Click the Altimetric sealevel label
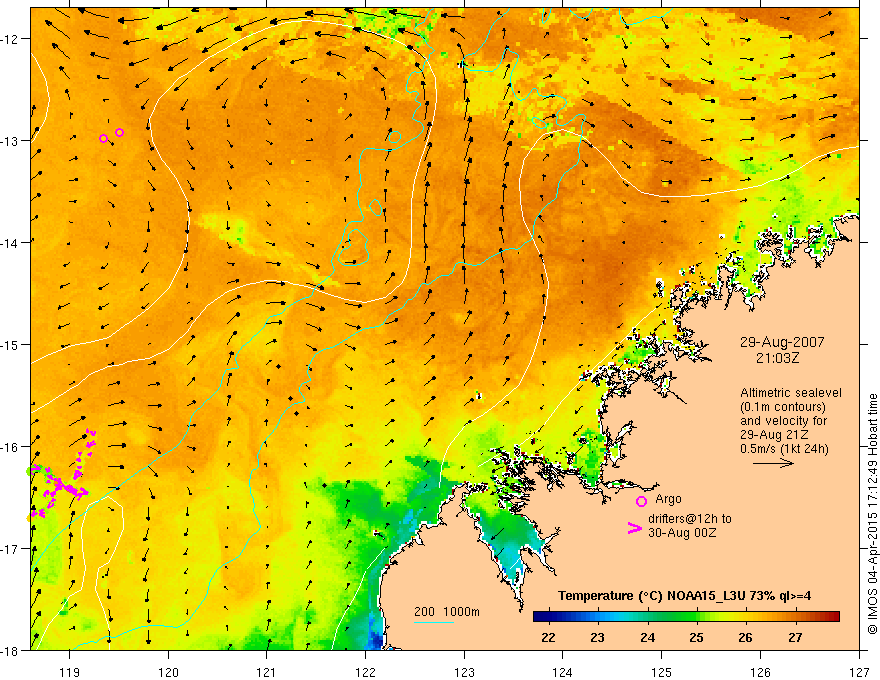This screenshot has width=880, height=680. point(791,393)
